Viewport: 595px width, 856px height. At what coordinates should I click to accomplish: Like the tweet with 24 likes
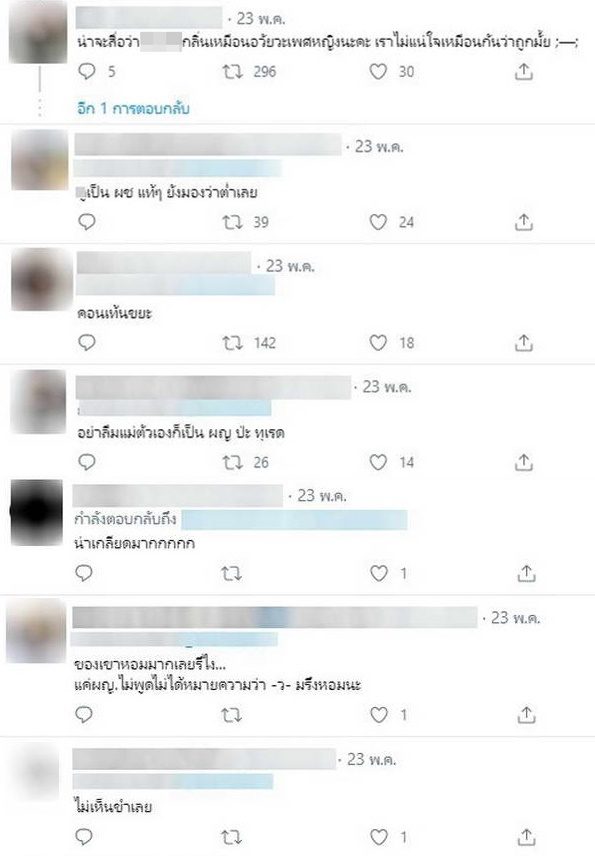coord(378,222)
